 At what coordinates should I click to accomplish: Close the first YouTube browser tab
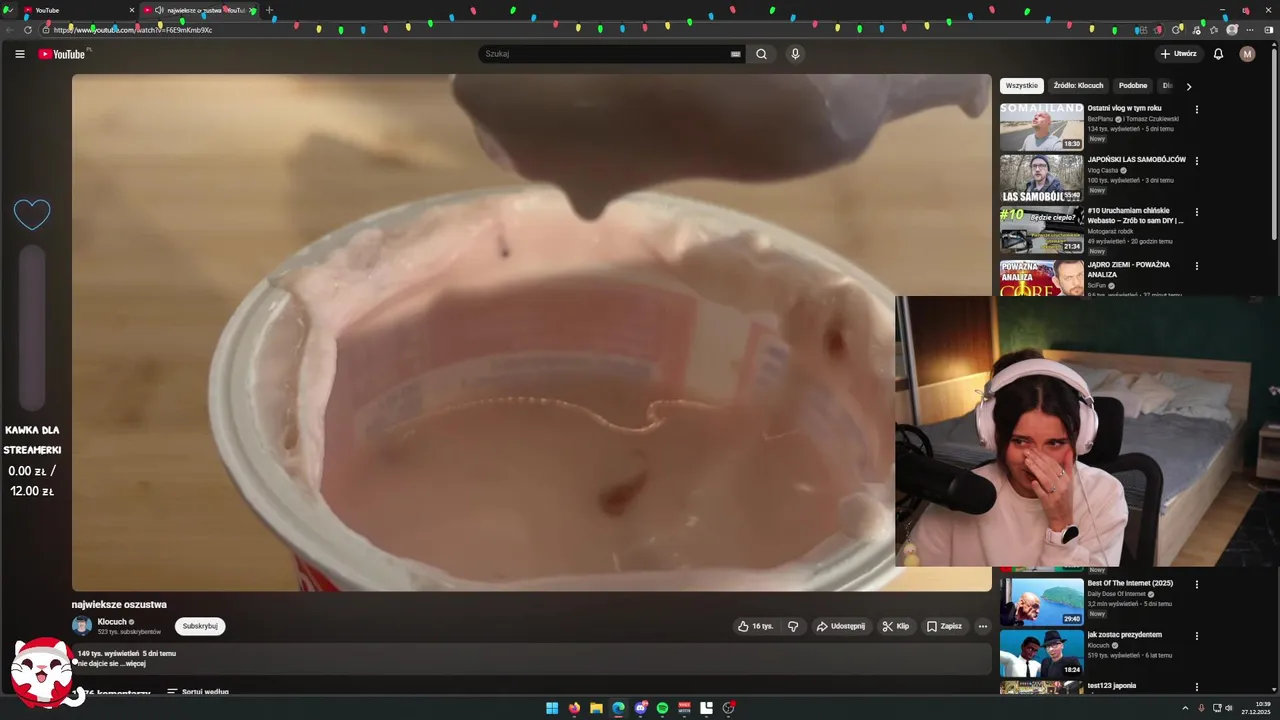tap(131, 10)
